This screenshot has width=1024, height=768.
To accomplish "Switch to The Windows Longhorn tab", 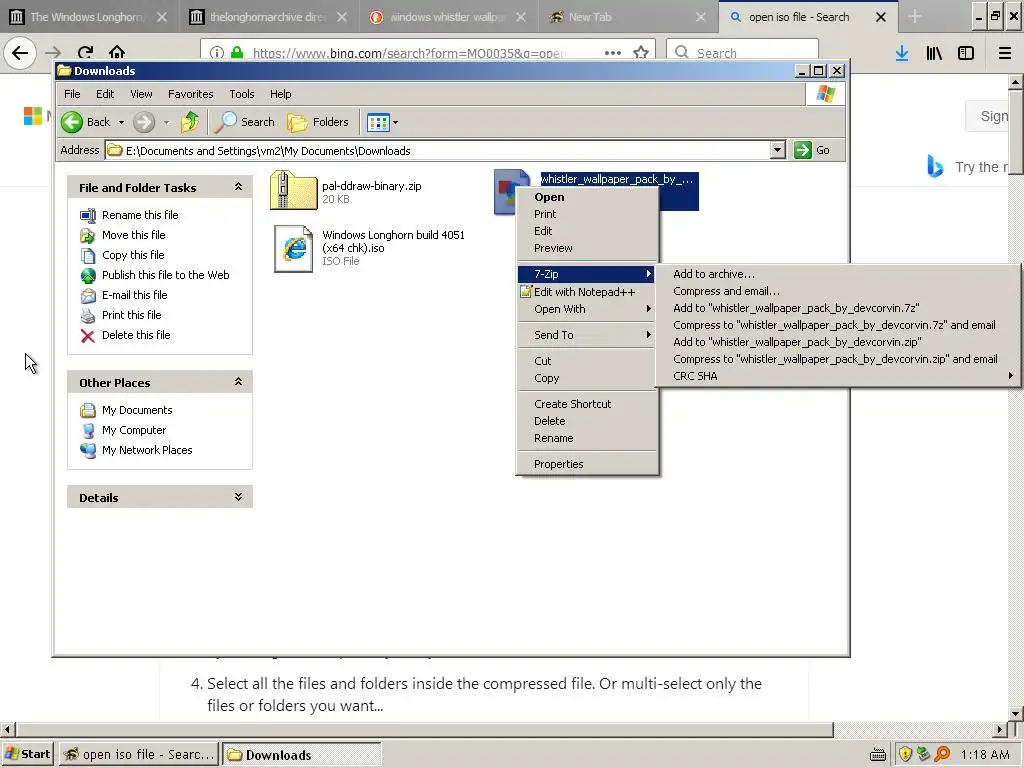I will 89,17.
